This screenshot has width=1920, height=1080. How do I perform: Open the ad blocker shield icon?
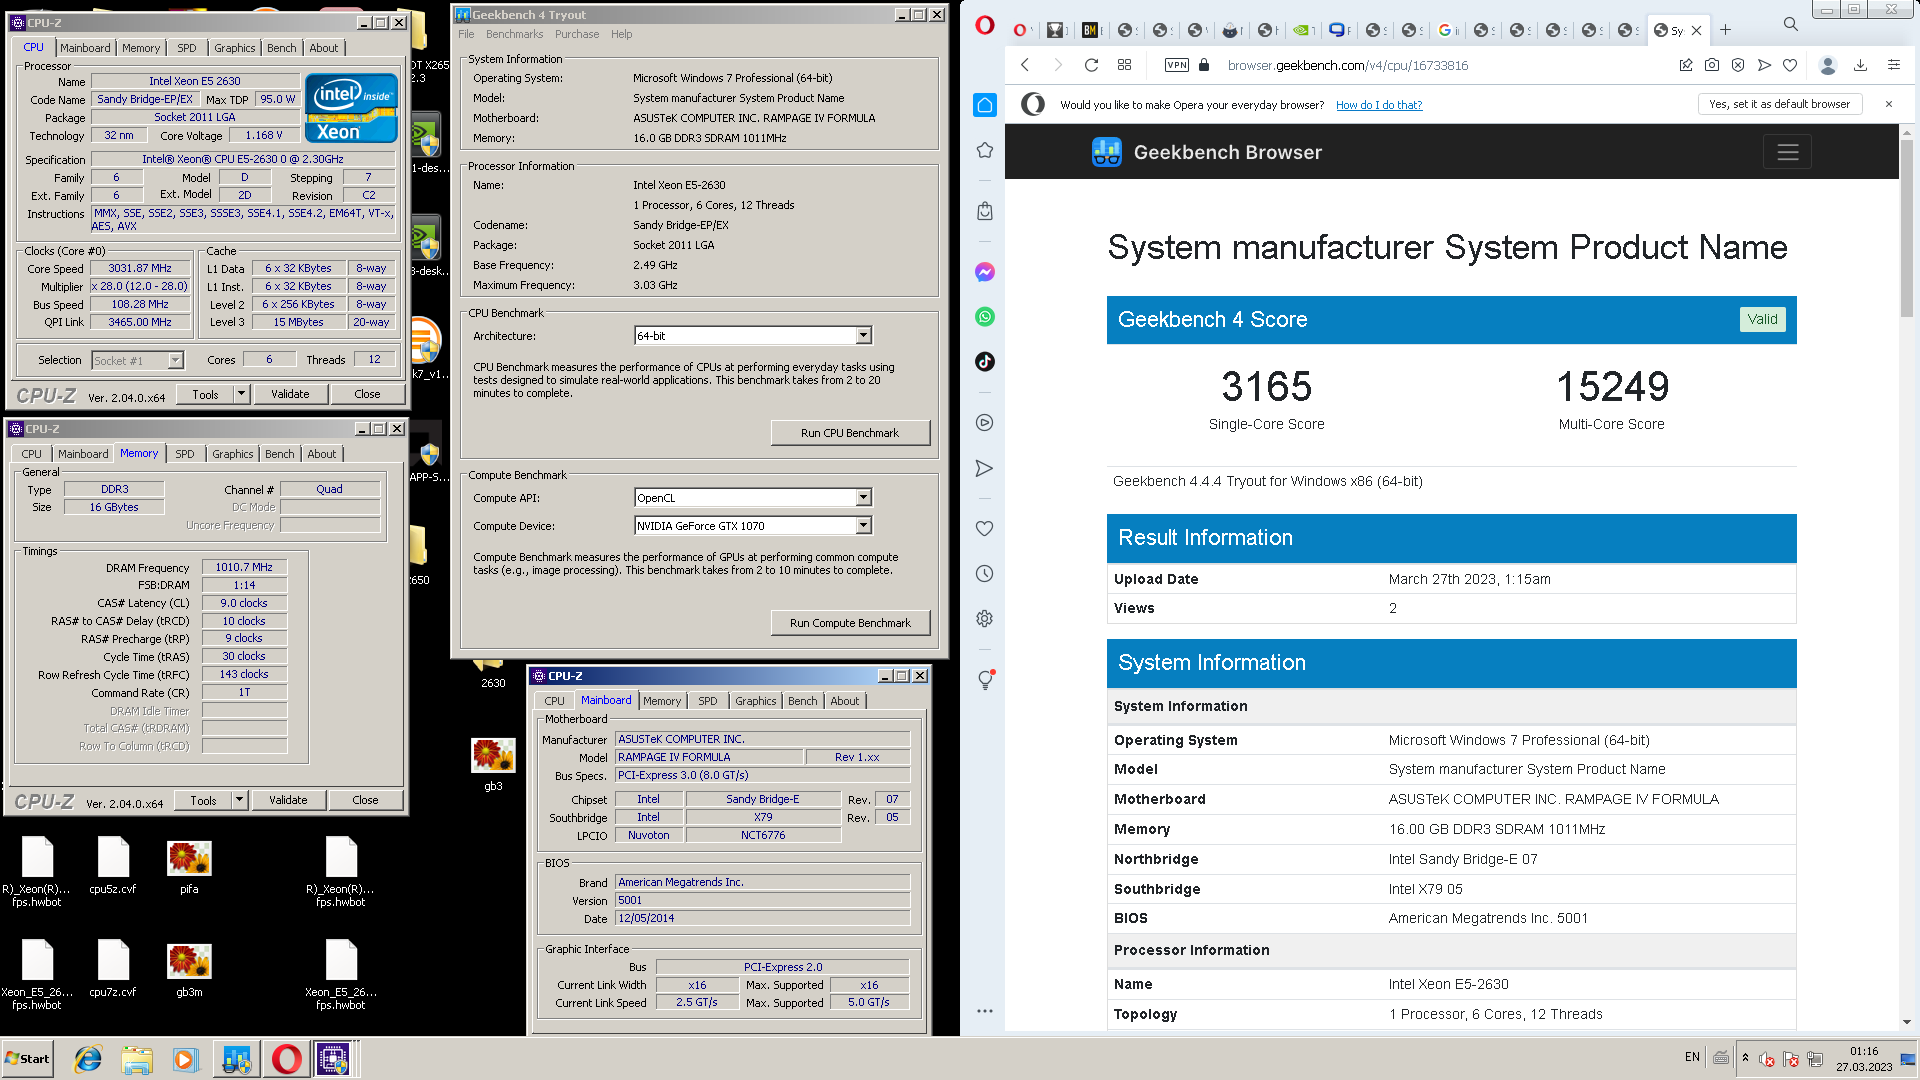(1738, 65)
